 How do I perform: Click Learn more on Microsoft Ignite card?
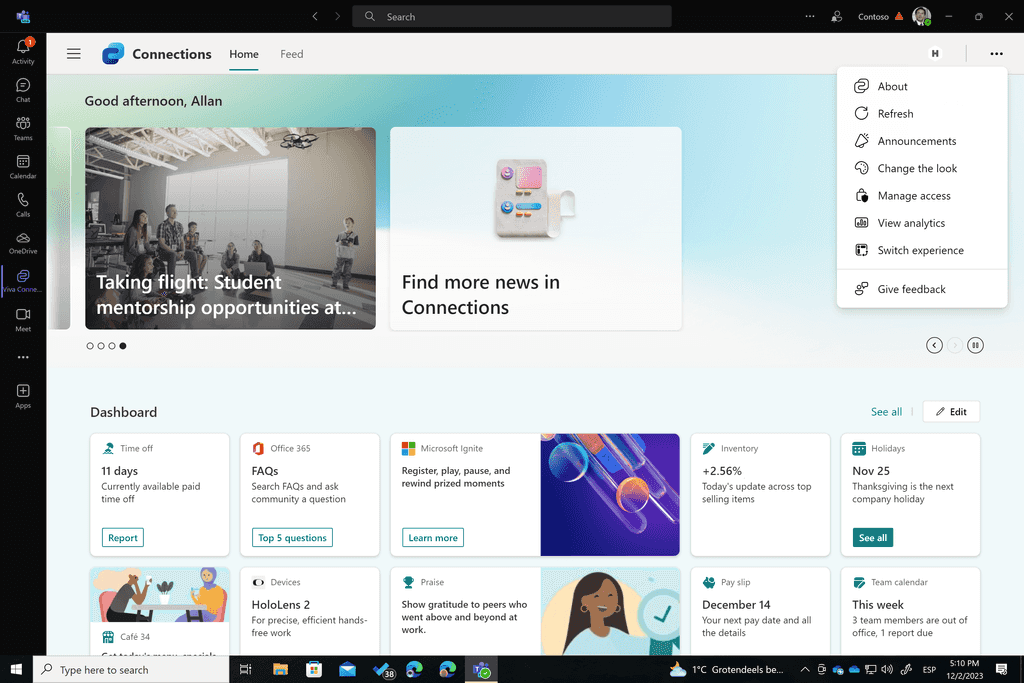tap(433, 537)
